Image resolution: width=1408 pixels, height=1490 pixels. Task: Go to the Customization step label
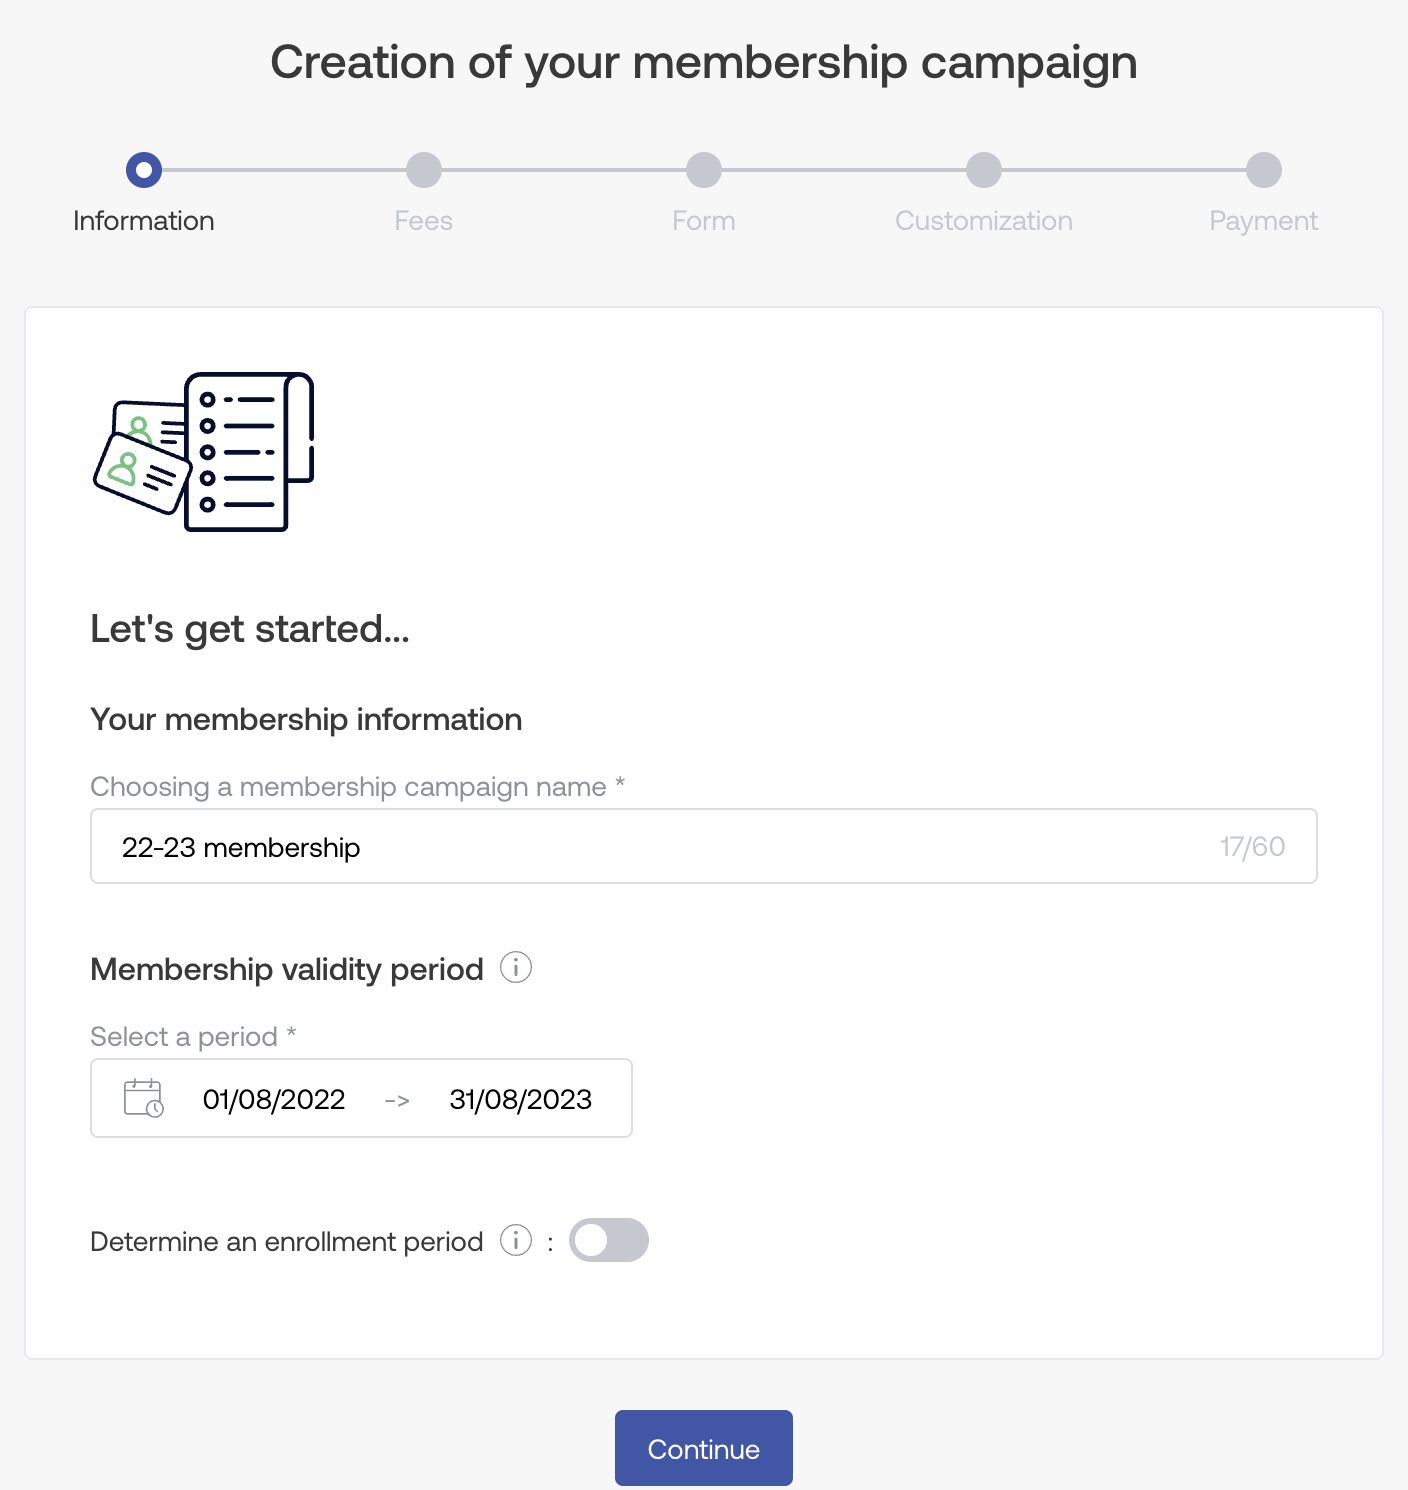[x=984, y=221]
